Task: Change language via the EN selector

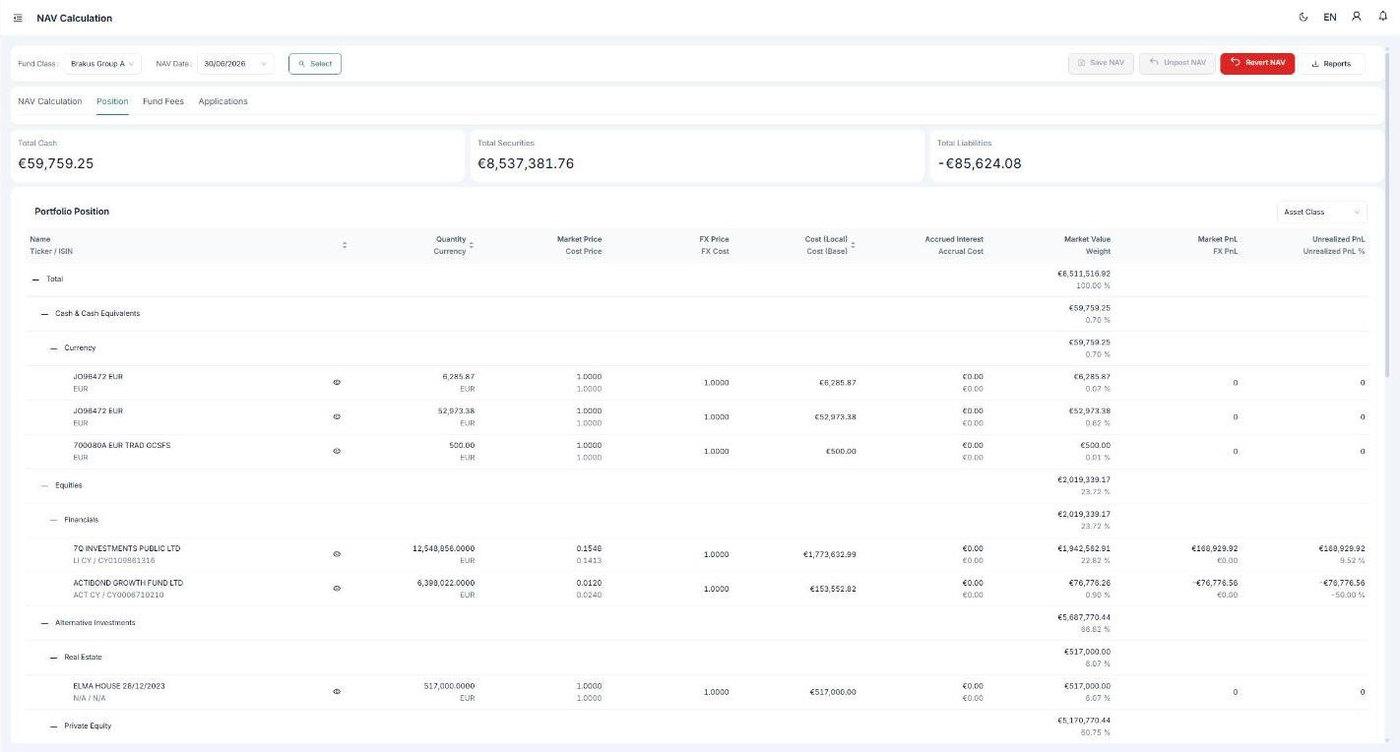Action: 1330,17
